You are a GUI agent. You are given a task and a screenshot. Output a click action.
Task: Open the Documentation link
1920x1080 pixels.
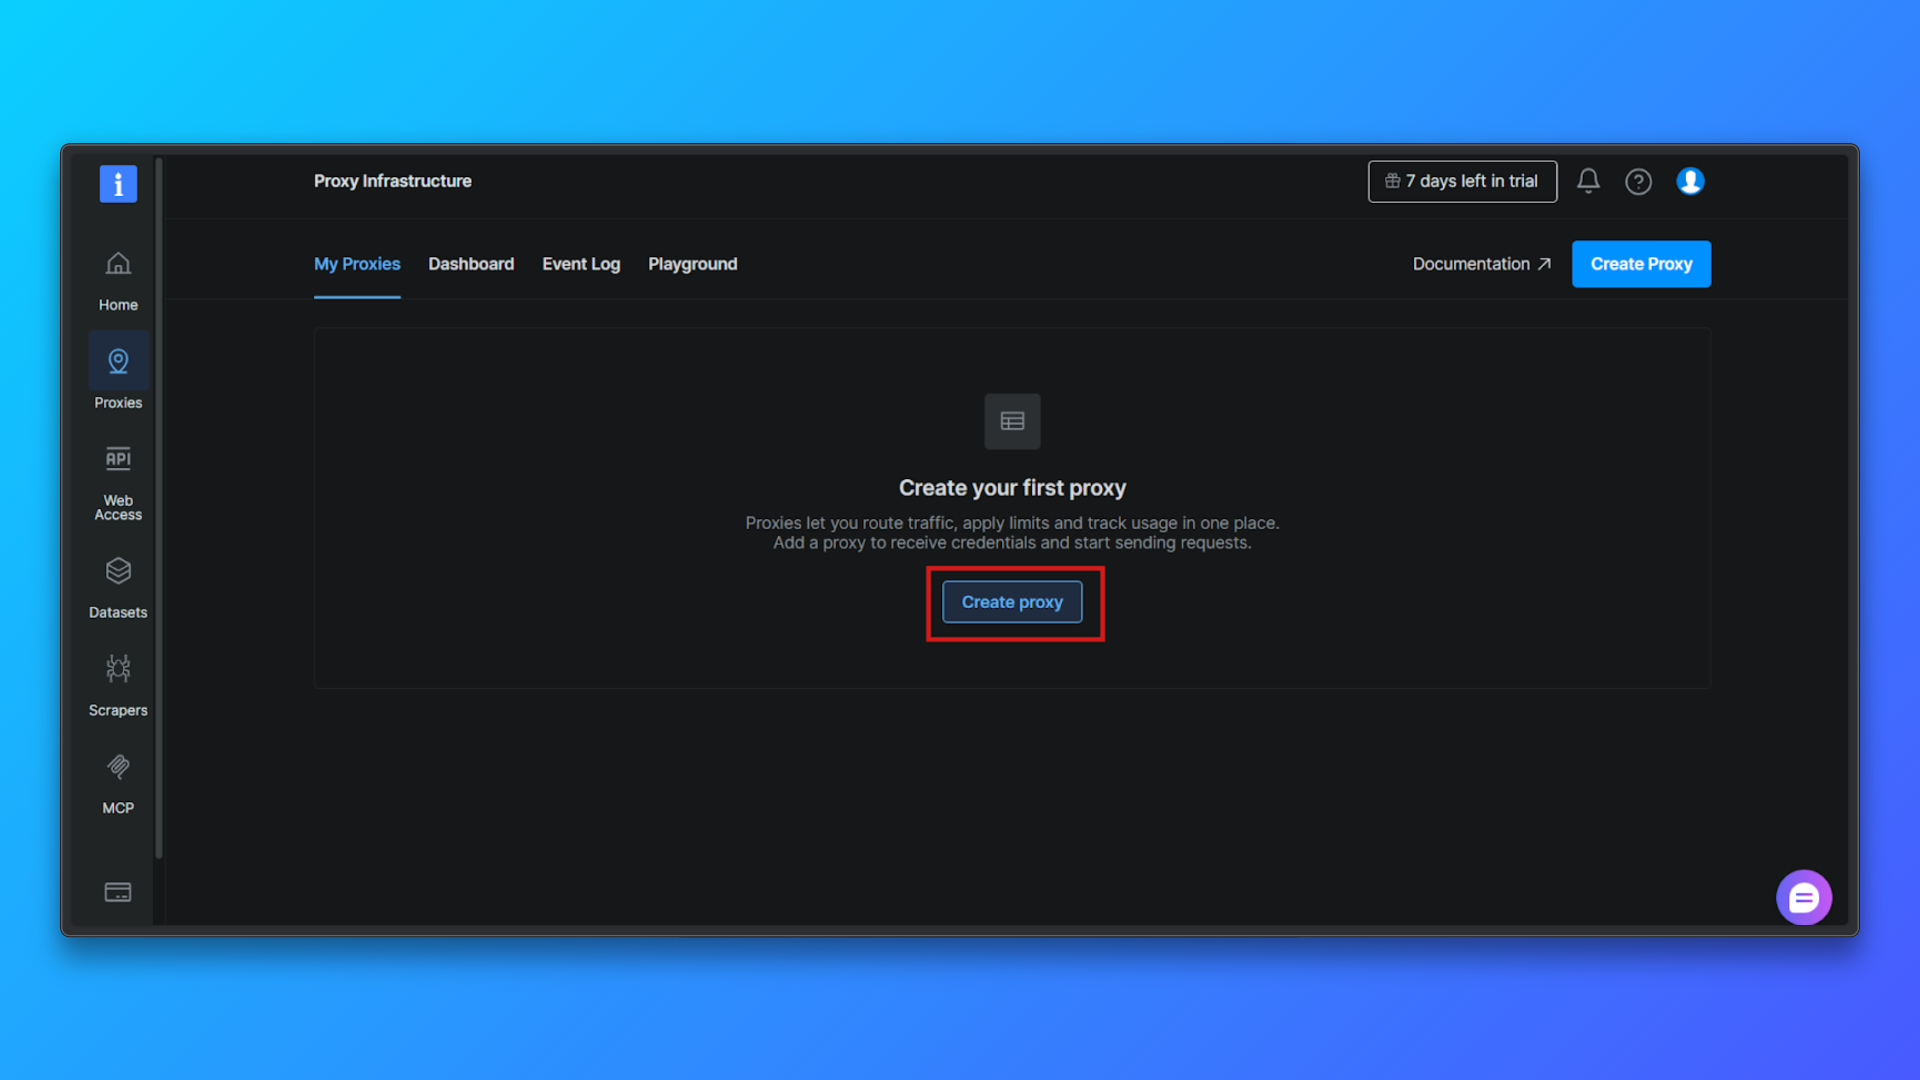(x=1481, y=264)
